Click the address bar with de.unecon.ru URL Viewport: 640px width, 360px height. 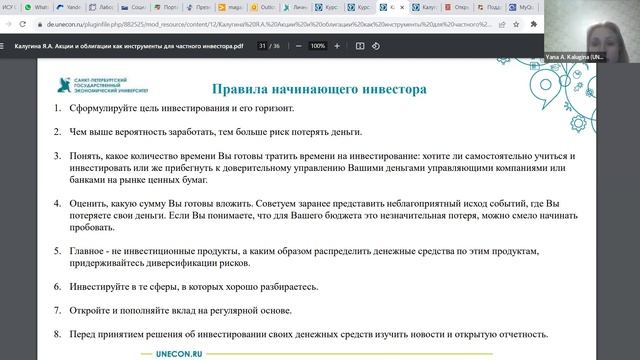(x=268, y=24)
